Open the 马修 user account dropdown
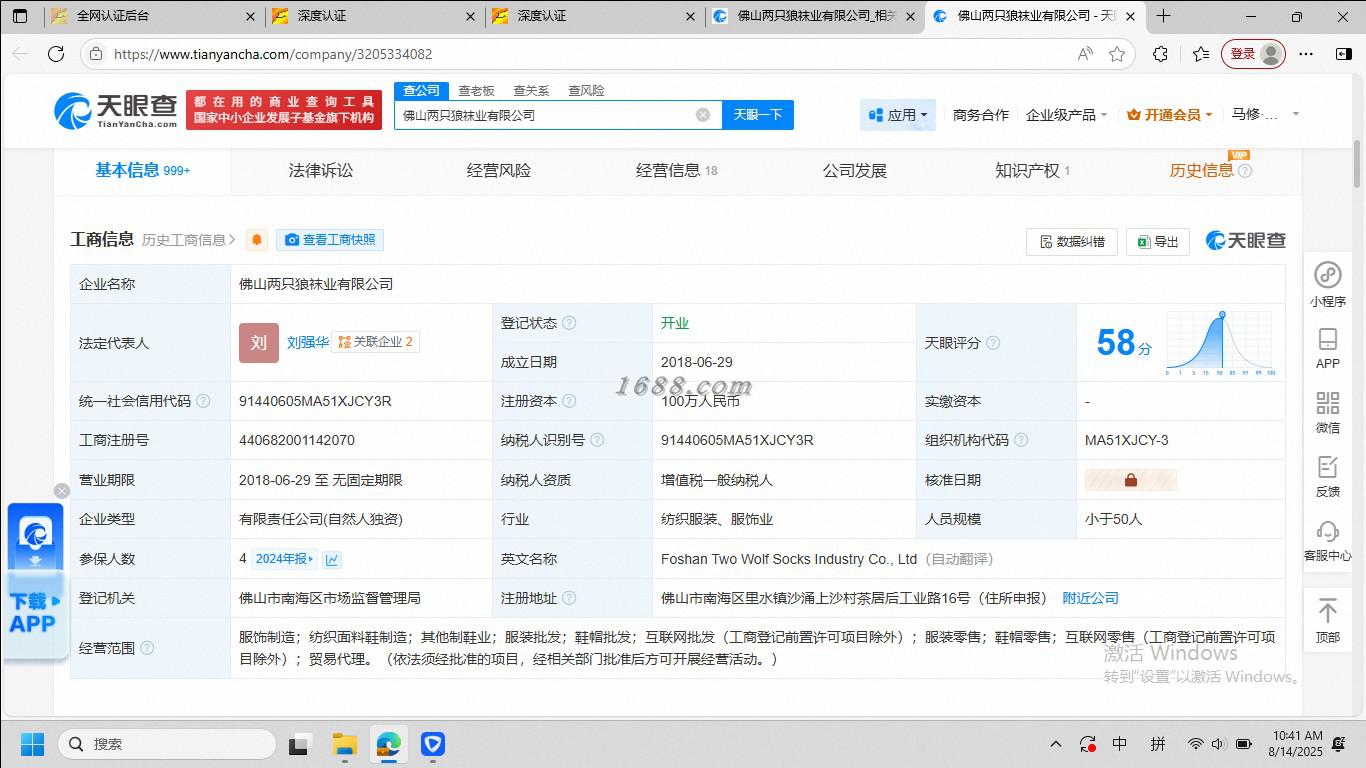Screen dimensions: 1366x768 [x=1265, y=115]
